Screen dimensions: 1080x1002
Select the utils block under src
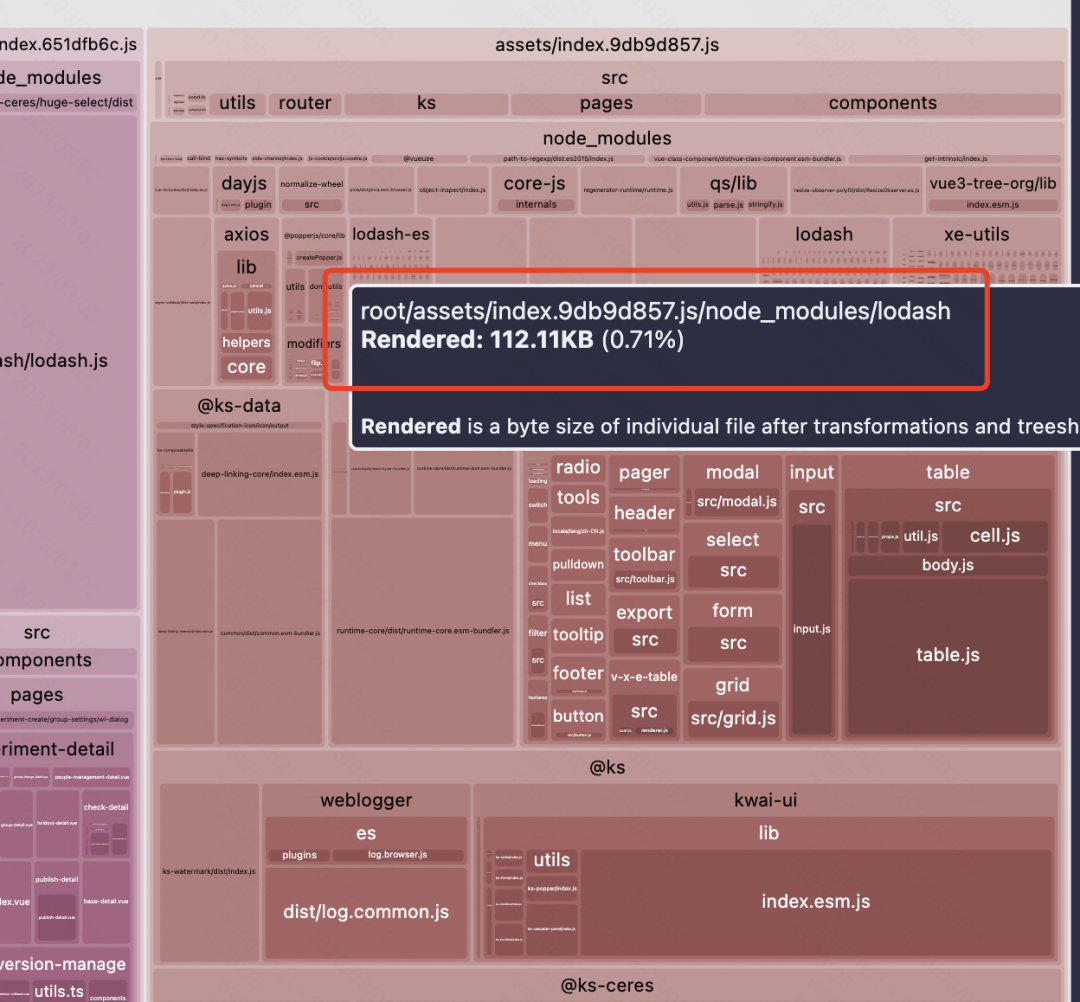point(237,103)
